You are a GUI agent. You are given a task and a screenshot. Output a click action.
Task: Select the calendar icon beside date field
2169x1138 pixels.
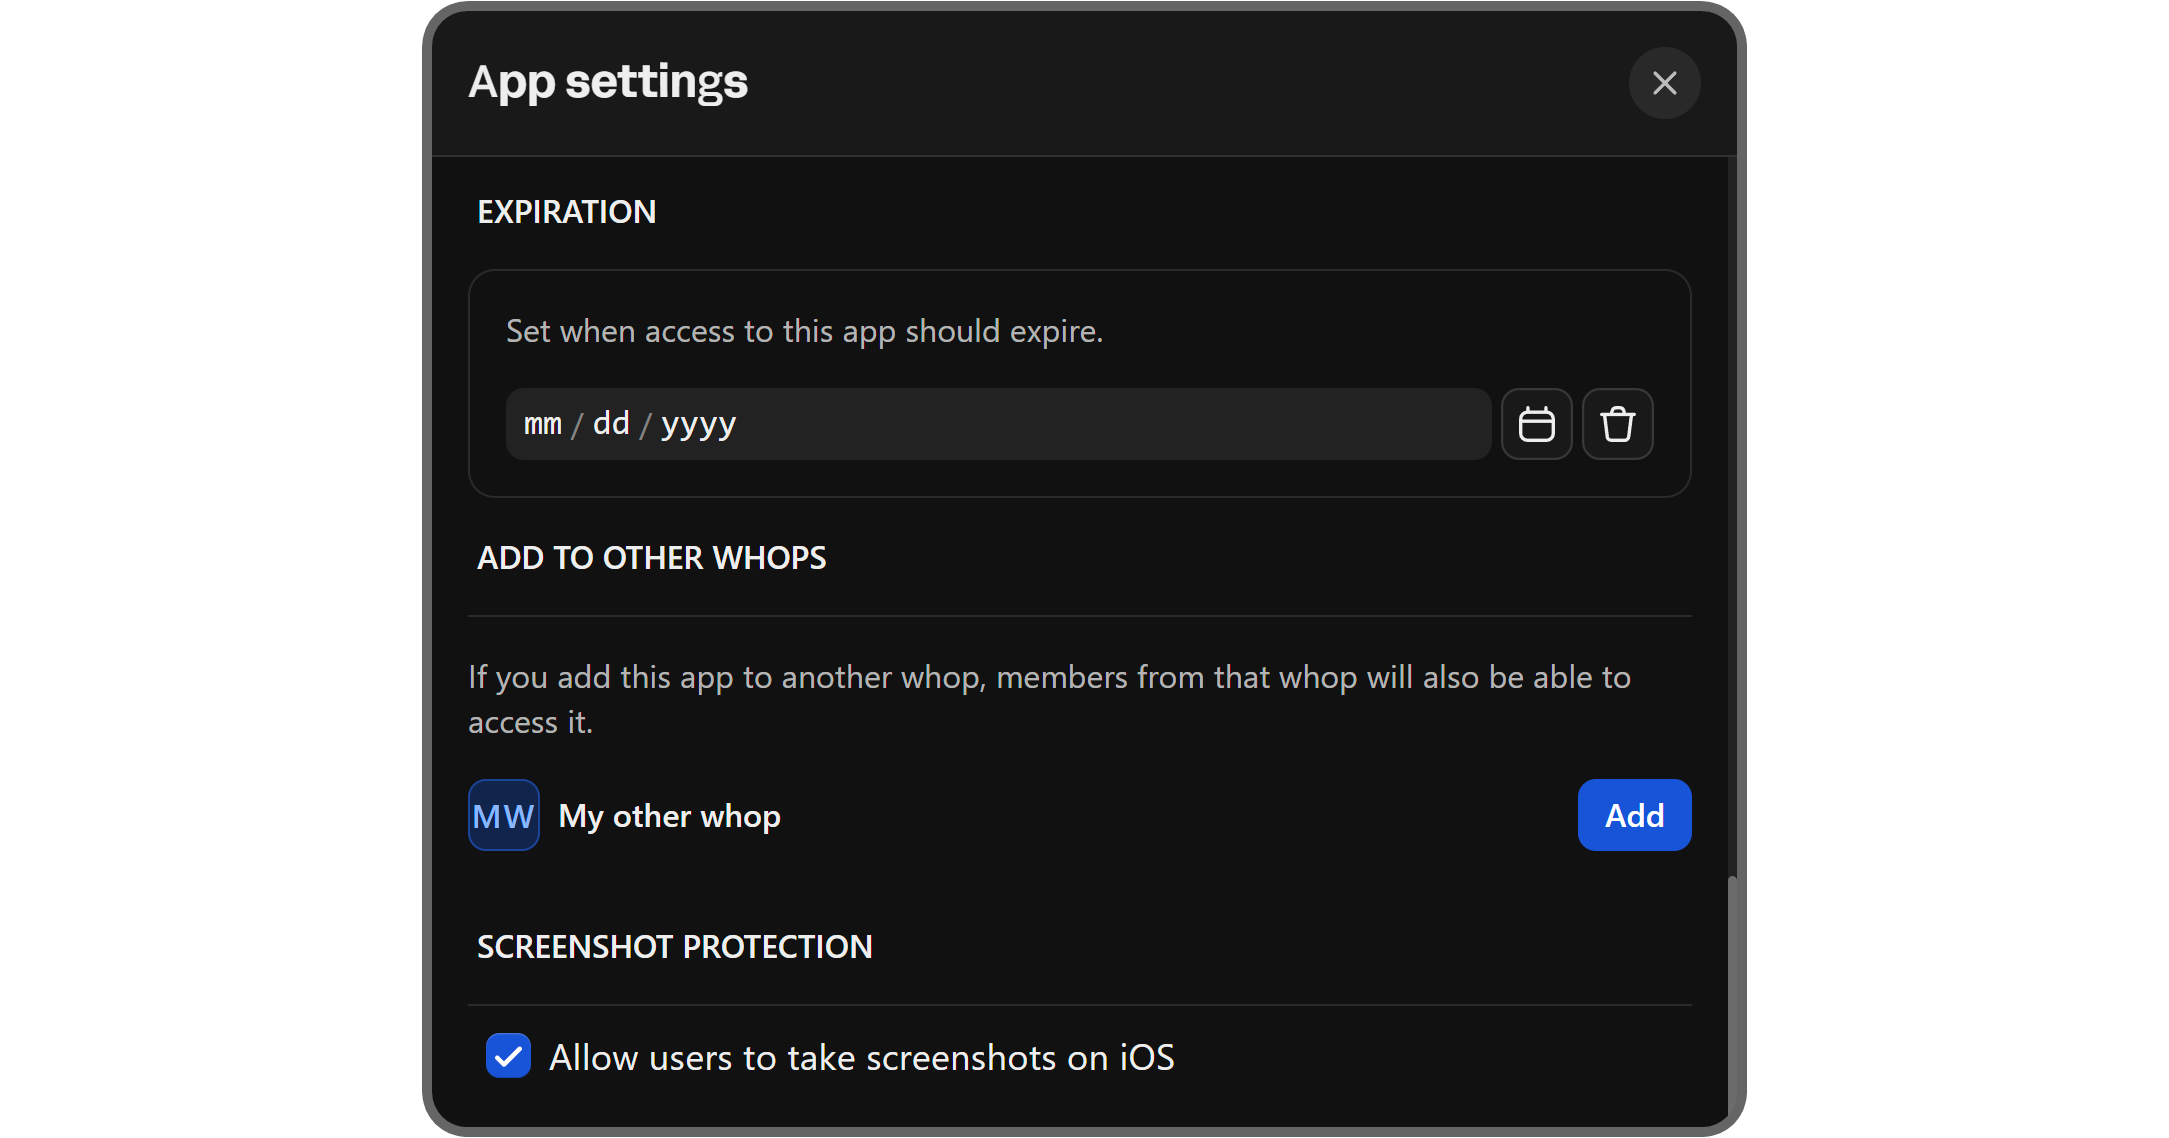coord(1536,423)
